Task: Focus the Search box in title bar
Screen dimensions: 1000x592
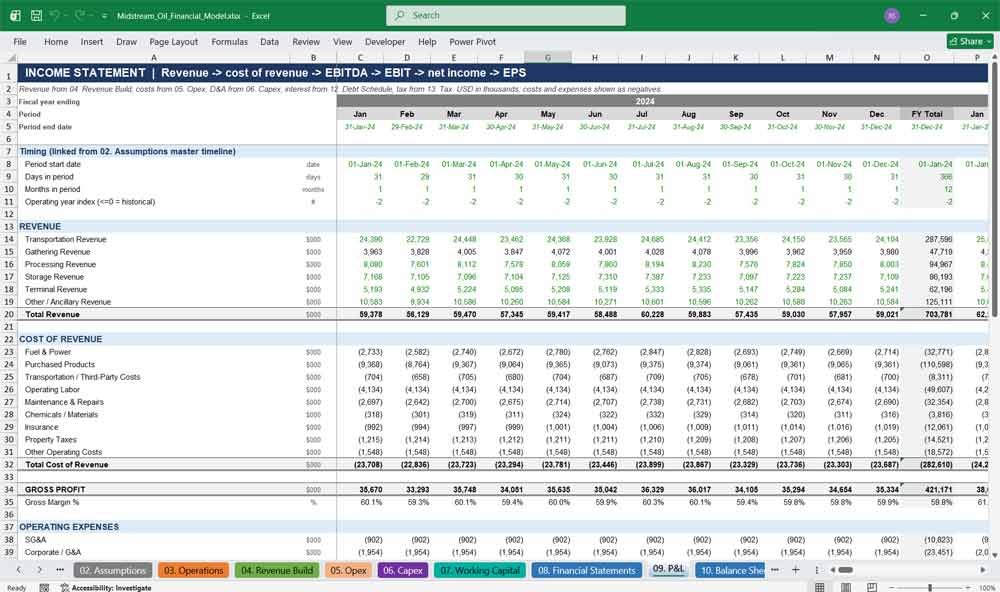Action: click(506, 15)
